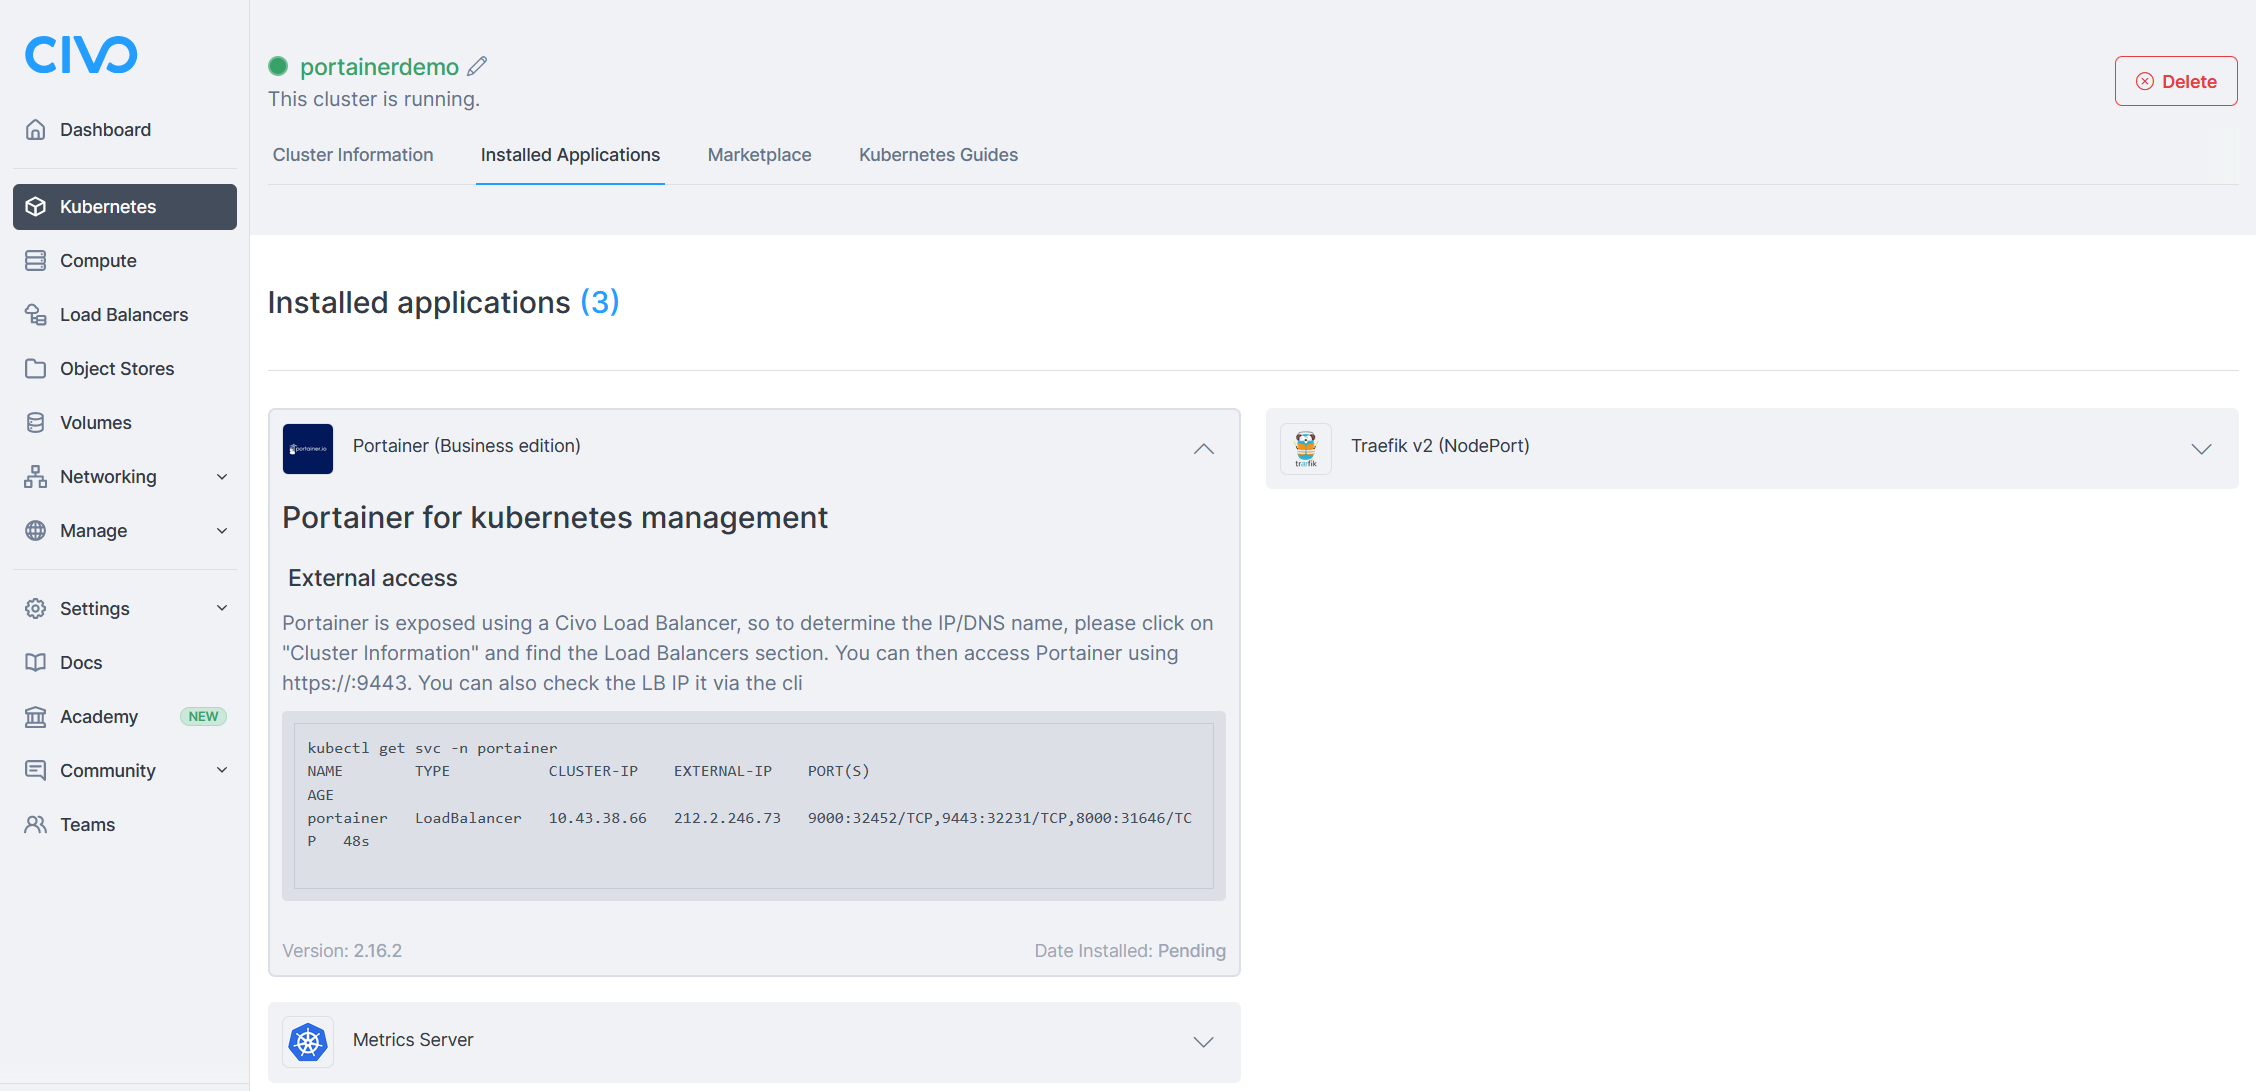Viewport: 2256px width, 1091px height.
Task: Click the installed applications count (3)
Action: (x=600, y=302)
